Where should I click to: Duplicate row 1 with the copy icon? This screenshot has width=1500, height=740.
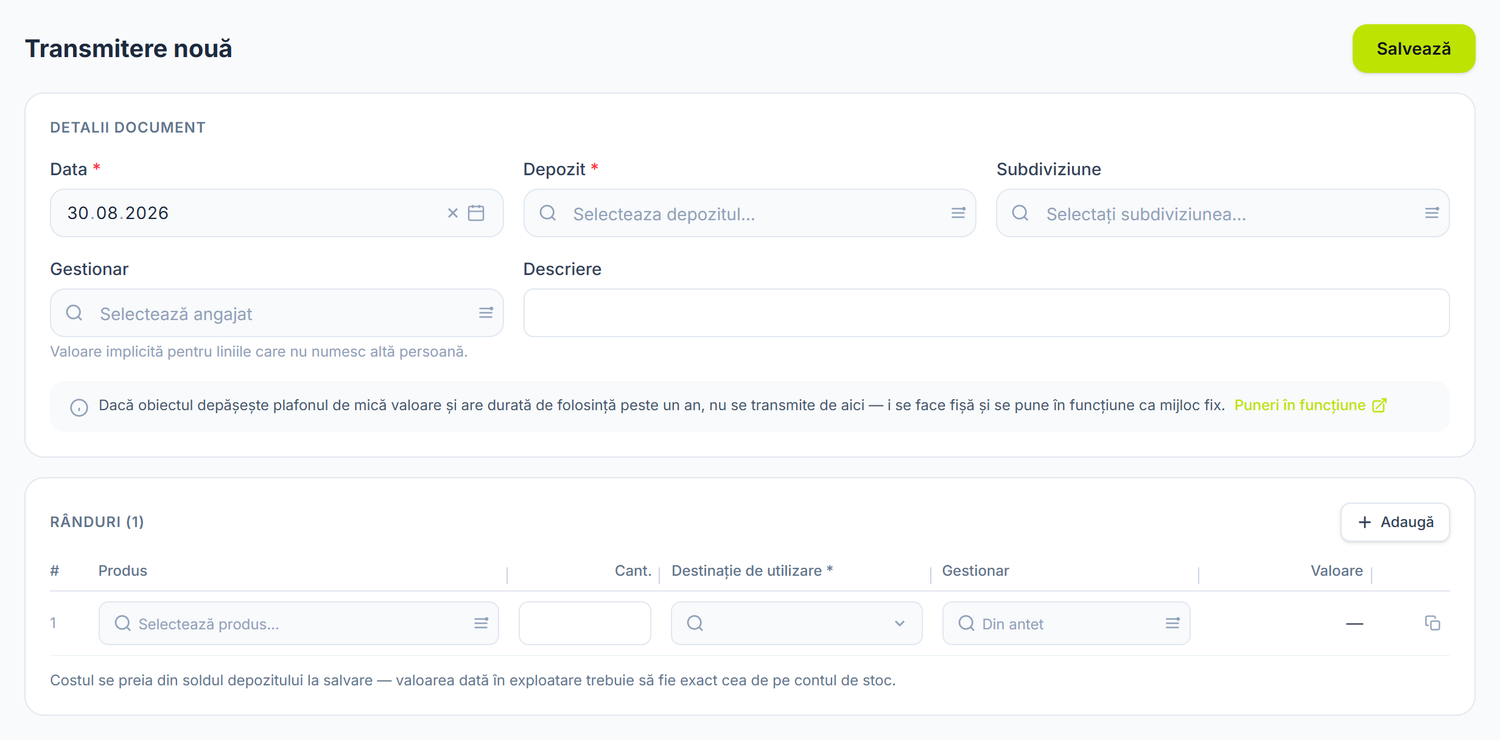pyautogui.click(x=1432, y=623)
